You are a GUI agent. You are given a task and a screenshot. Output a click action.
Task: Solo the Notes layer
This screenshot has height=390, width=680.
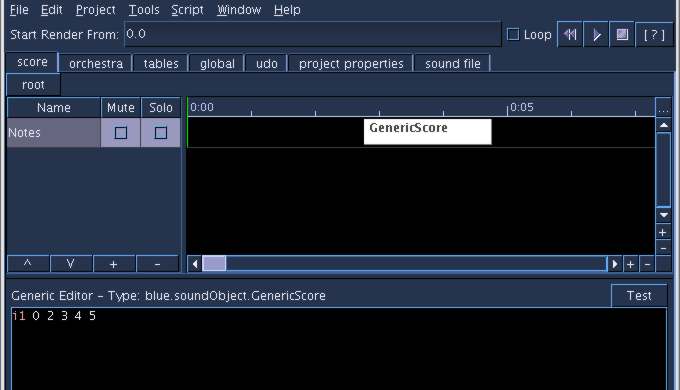[x=160, y=133]
